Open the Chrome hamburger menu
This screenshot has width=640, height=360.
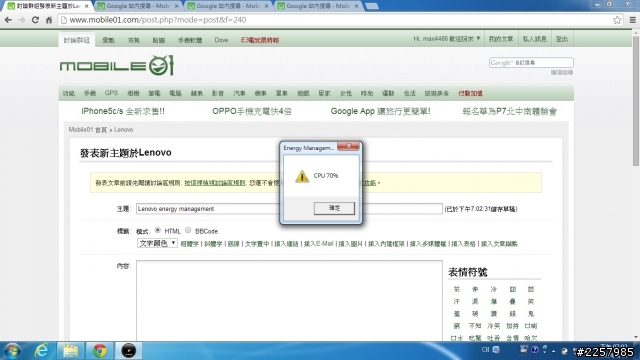pyautogui.click(x=633, y=20)
